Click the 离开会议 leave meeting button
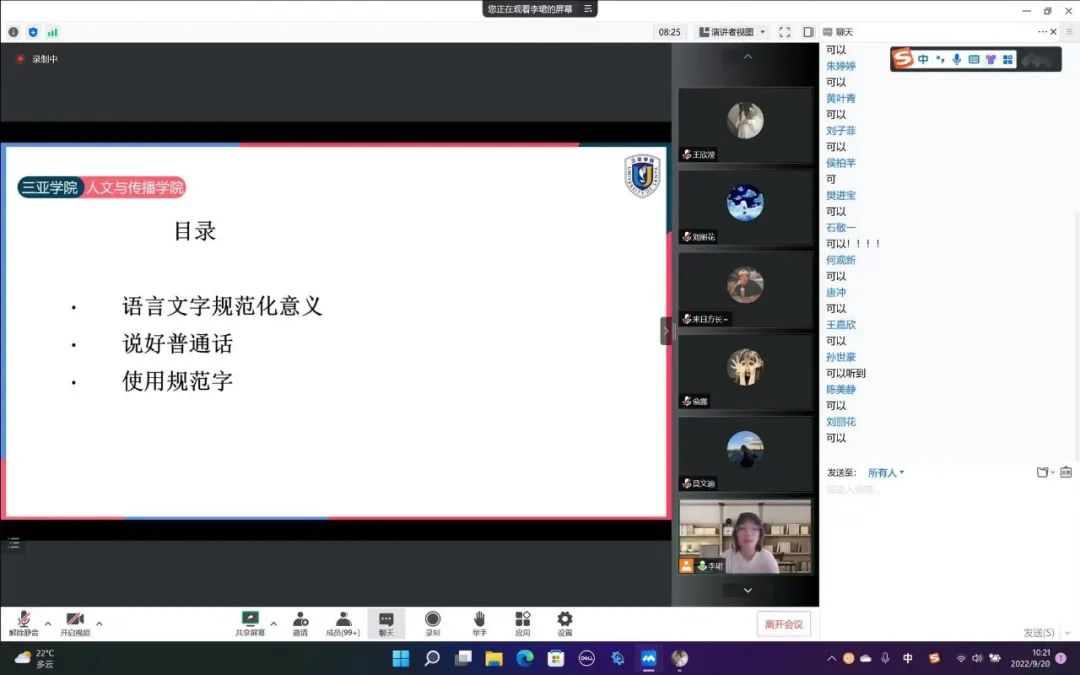1080x675 pixels. (x=784, y=624)
